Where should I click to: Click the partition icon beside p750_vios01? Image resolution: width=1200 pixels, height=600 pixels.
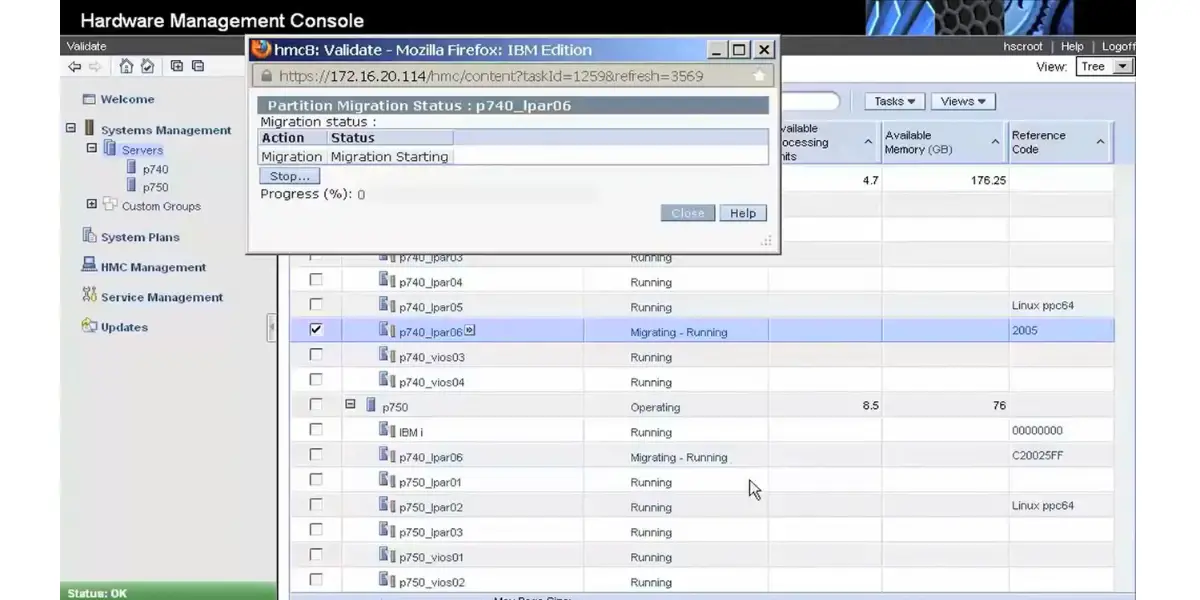tap(387, 555)
